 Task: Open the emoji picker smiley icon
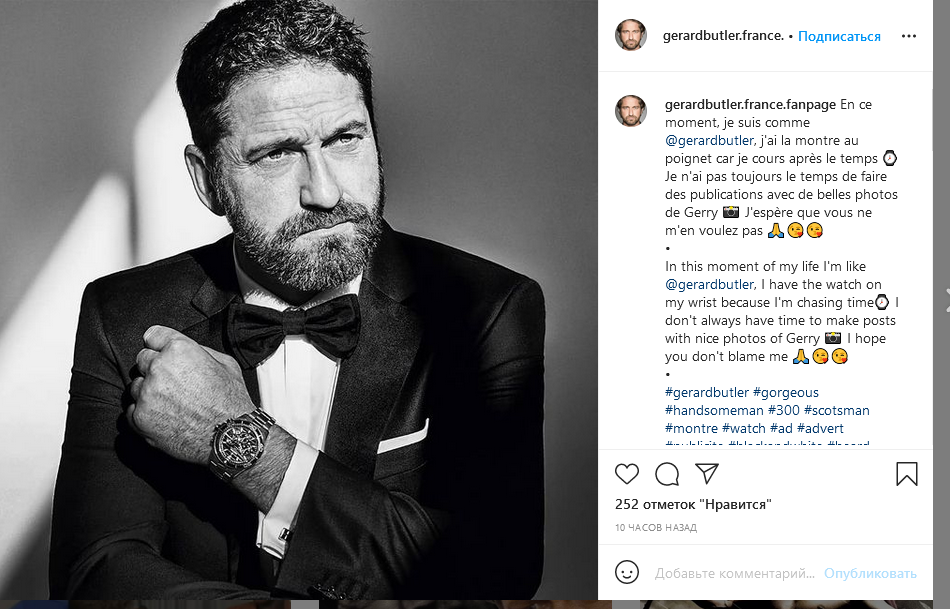click(627, 573)
